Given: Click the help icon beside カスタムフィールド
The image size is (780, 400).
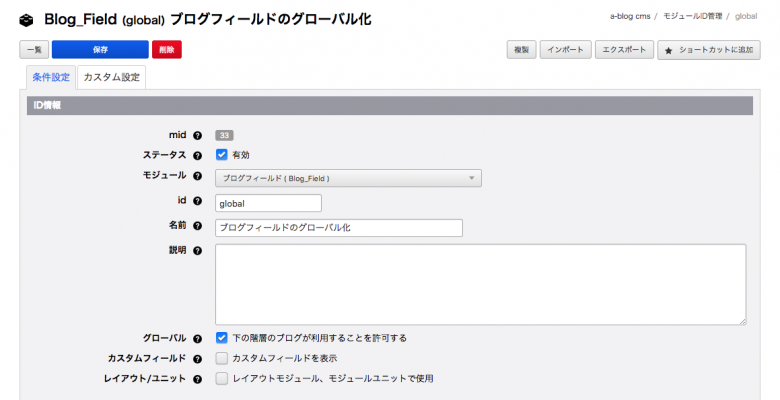Looking at the screenshot, I should click(197, 358).
